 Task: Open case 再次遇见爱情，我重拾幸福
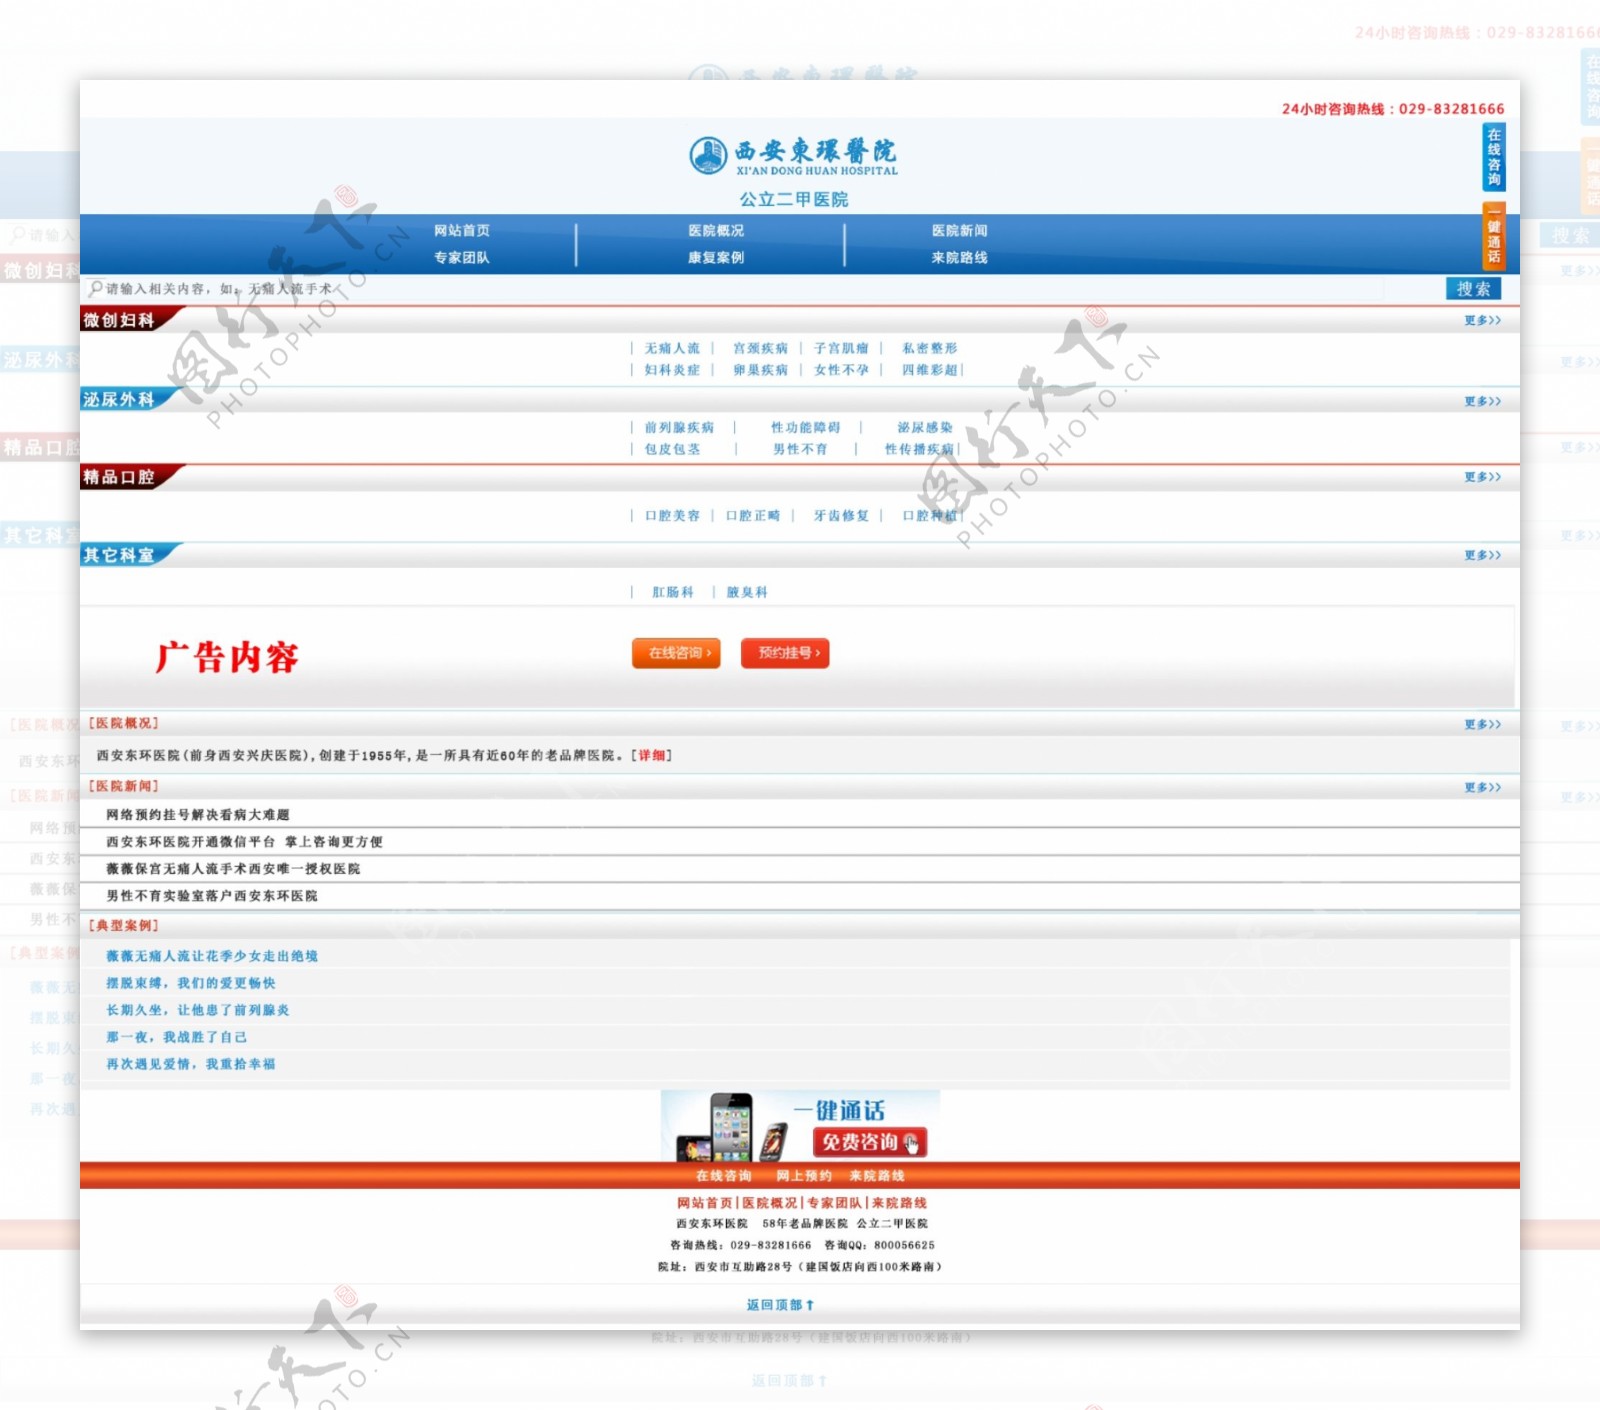click(x=191, y=1064)
